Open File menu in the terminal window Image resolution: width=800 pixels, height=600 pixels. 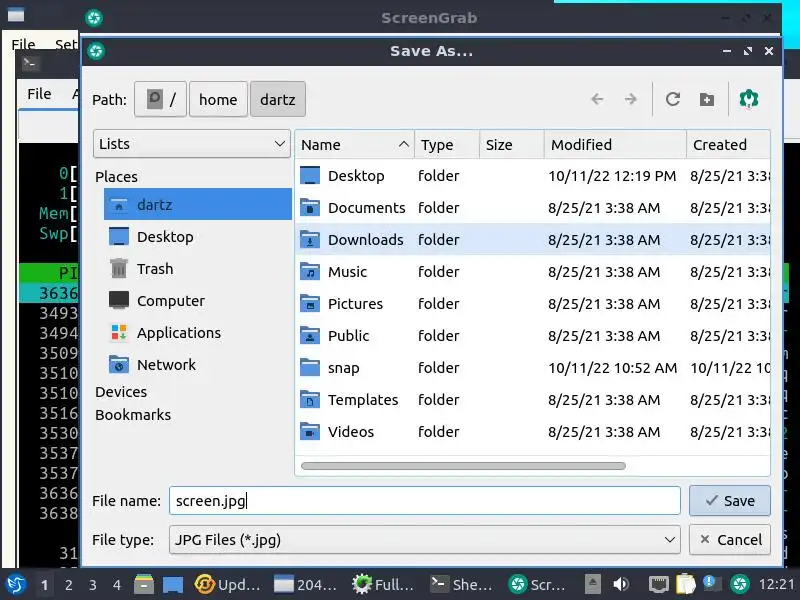(39, 94)
